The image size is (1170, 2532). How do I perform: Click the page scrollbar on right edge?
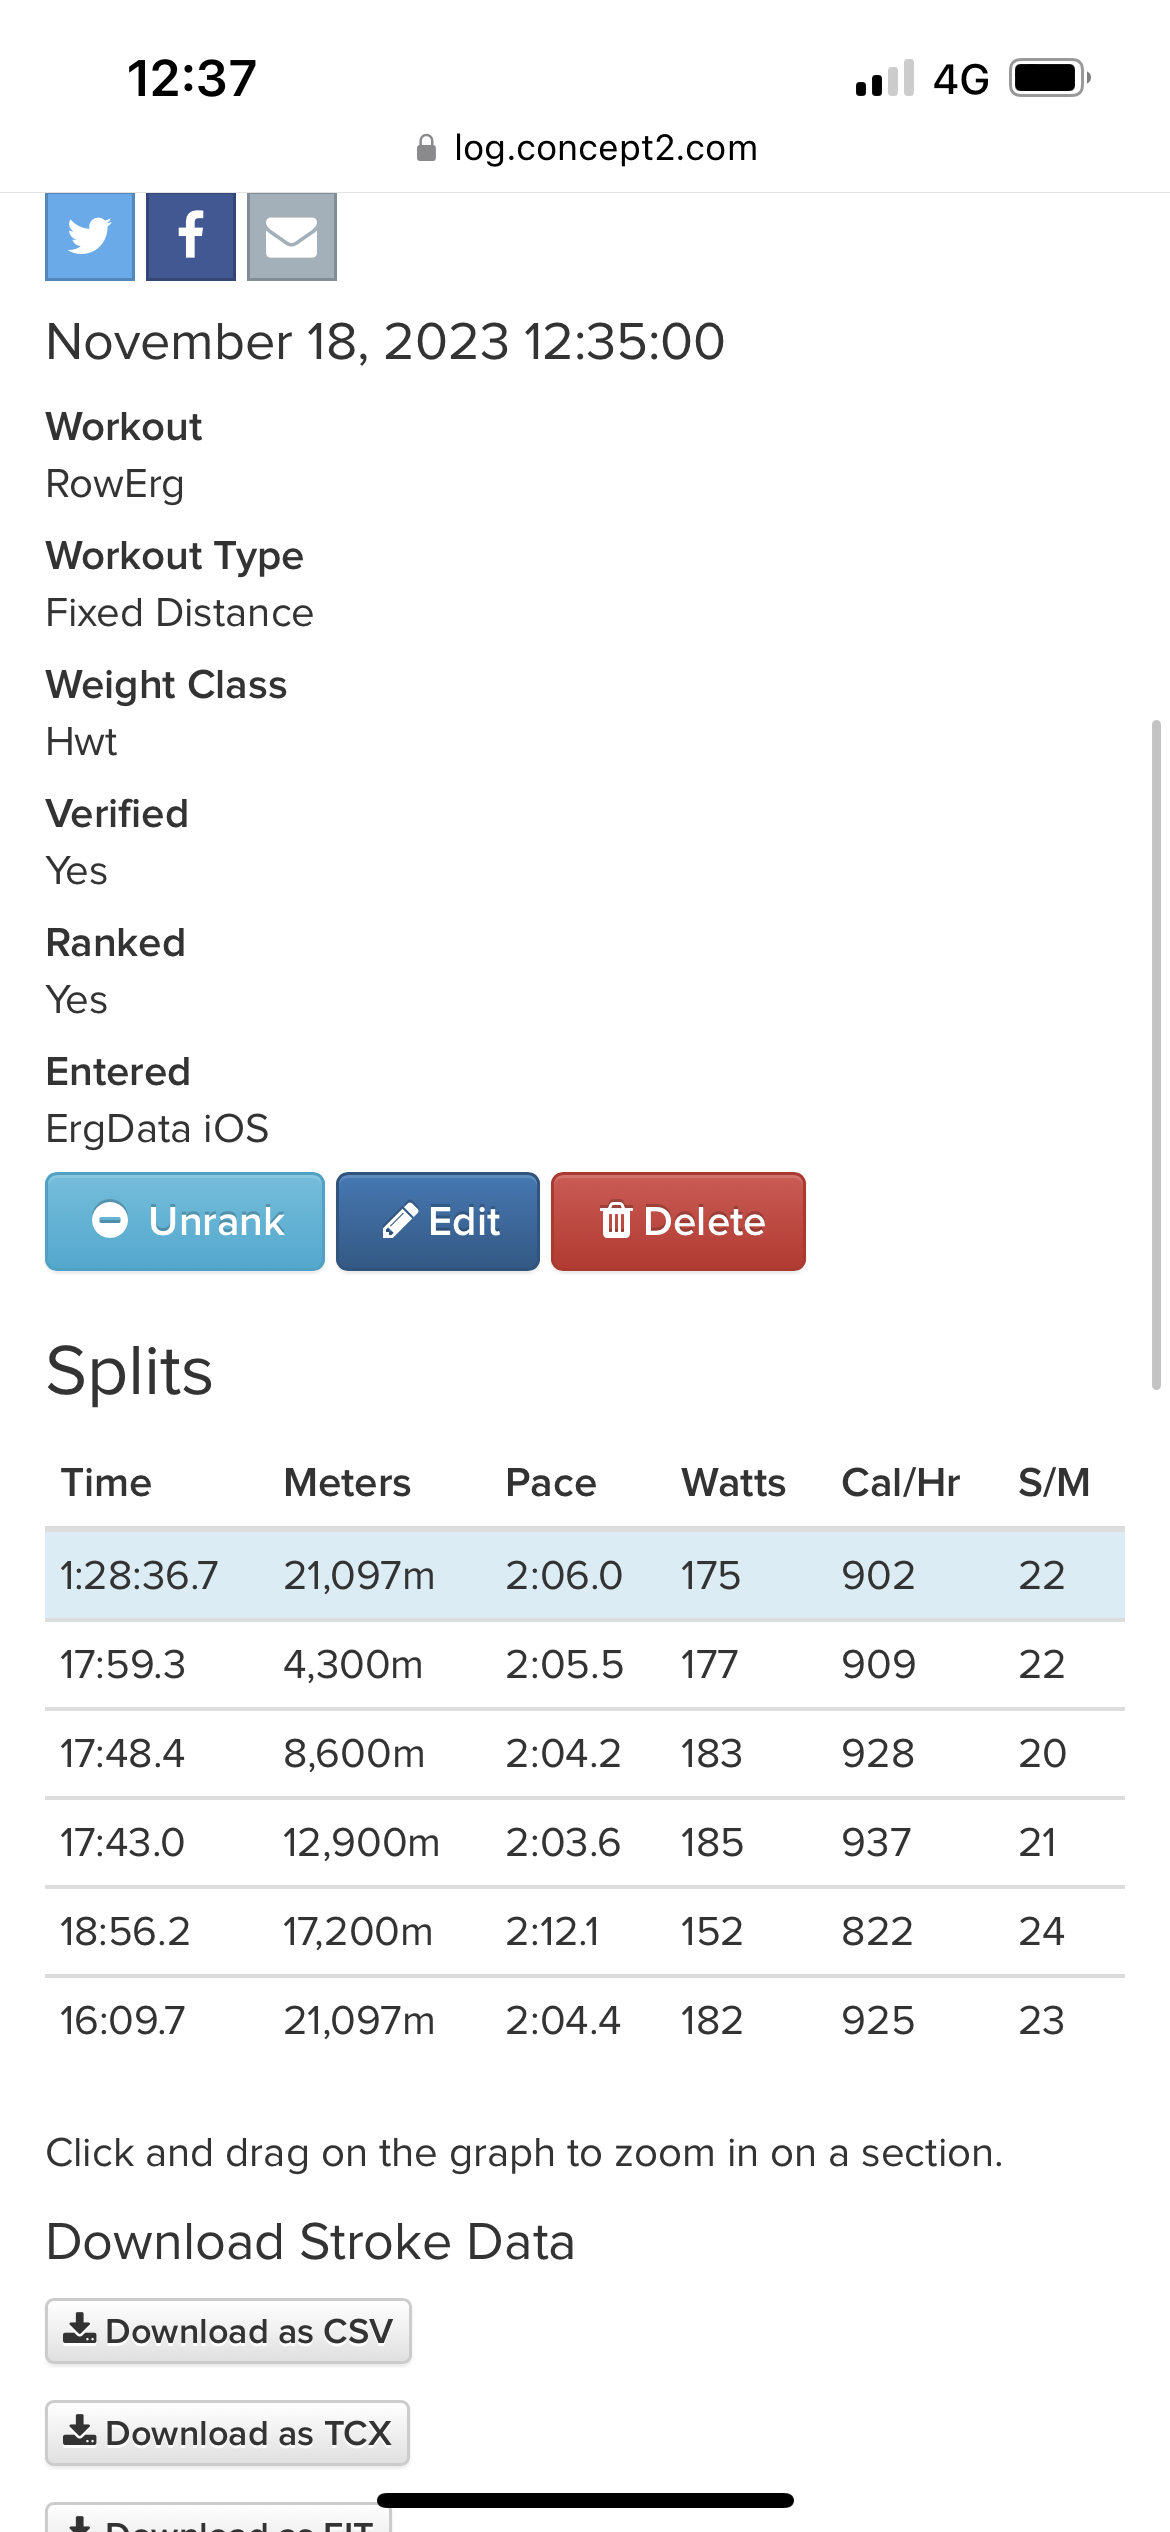1156,1055
